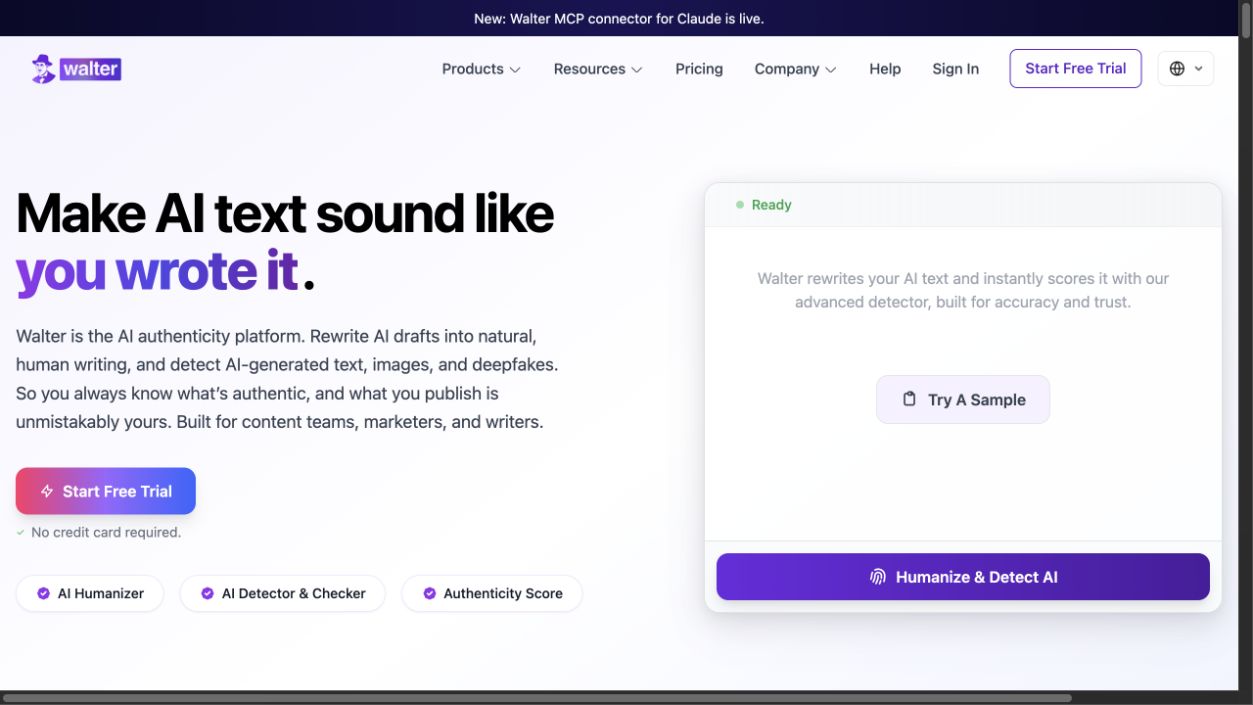Image resolution: width=1253 pixels, height=705 pixels.
Task: Click the clipboard icon in Try A Sample
Action: pos(909,399)
